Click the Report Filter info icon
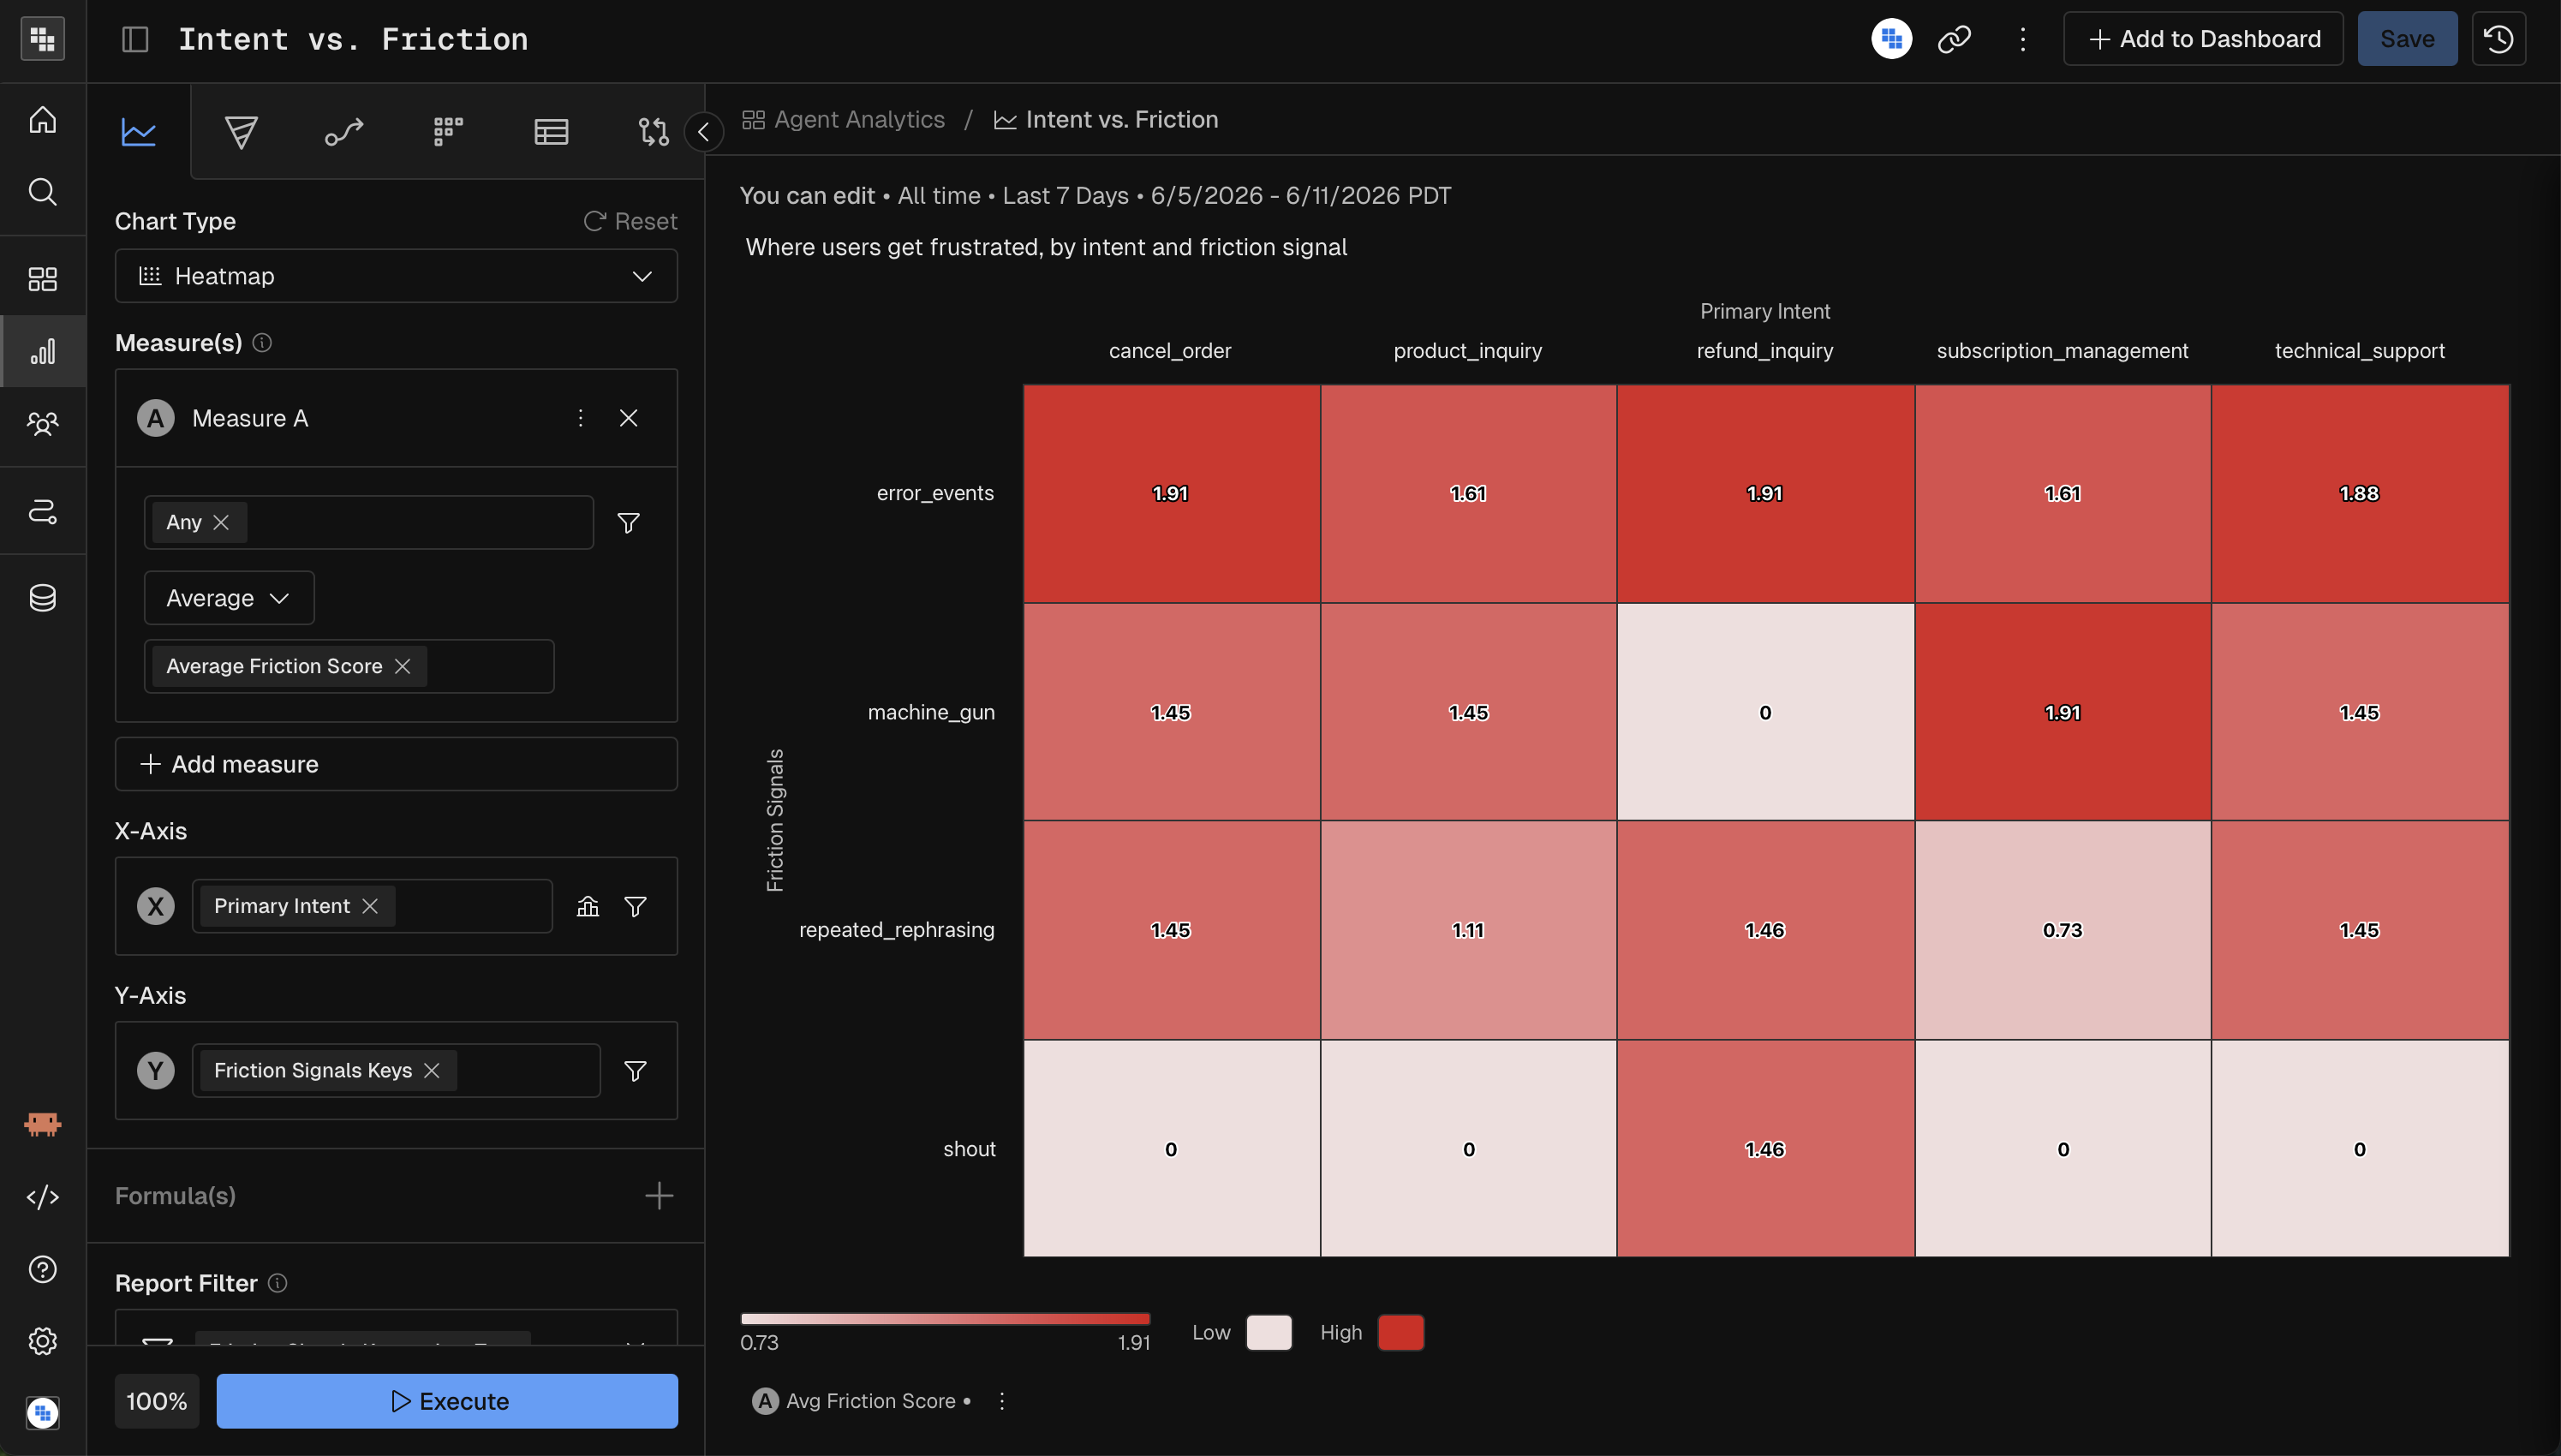The height and width of the screenshot is (1456, 2561). click(x=278, y=1283)
